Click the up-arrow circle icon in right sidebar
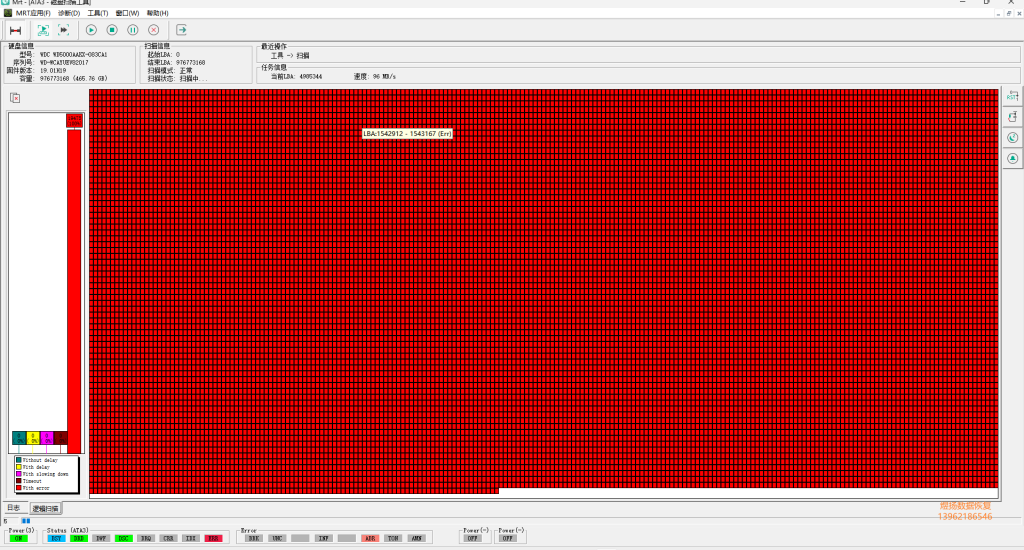The width and height of the screenshot is (1024, 550). click(1012, 159)
